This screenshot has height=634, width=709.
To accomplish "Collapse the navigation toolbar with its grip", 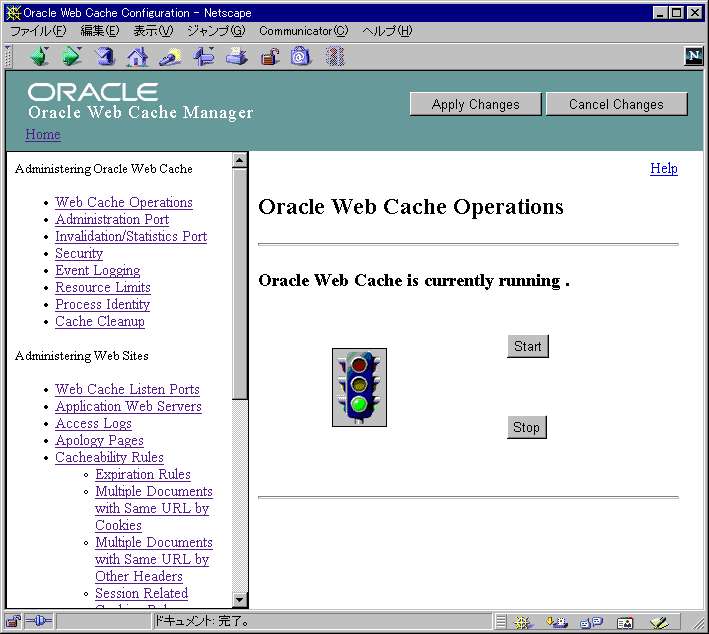I will coord(7,57).
